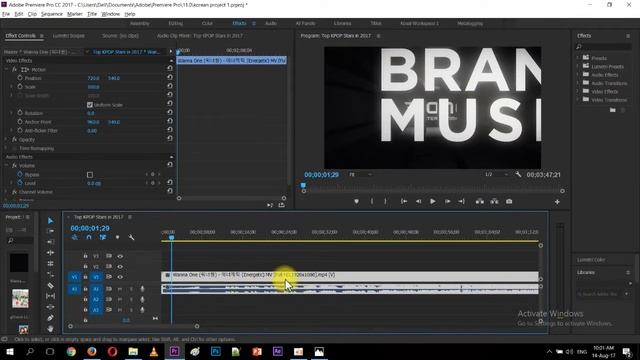Select the Rolling Edit tool

(x=51, y=253)
